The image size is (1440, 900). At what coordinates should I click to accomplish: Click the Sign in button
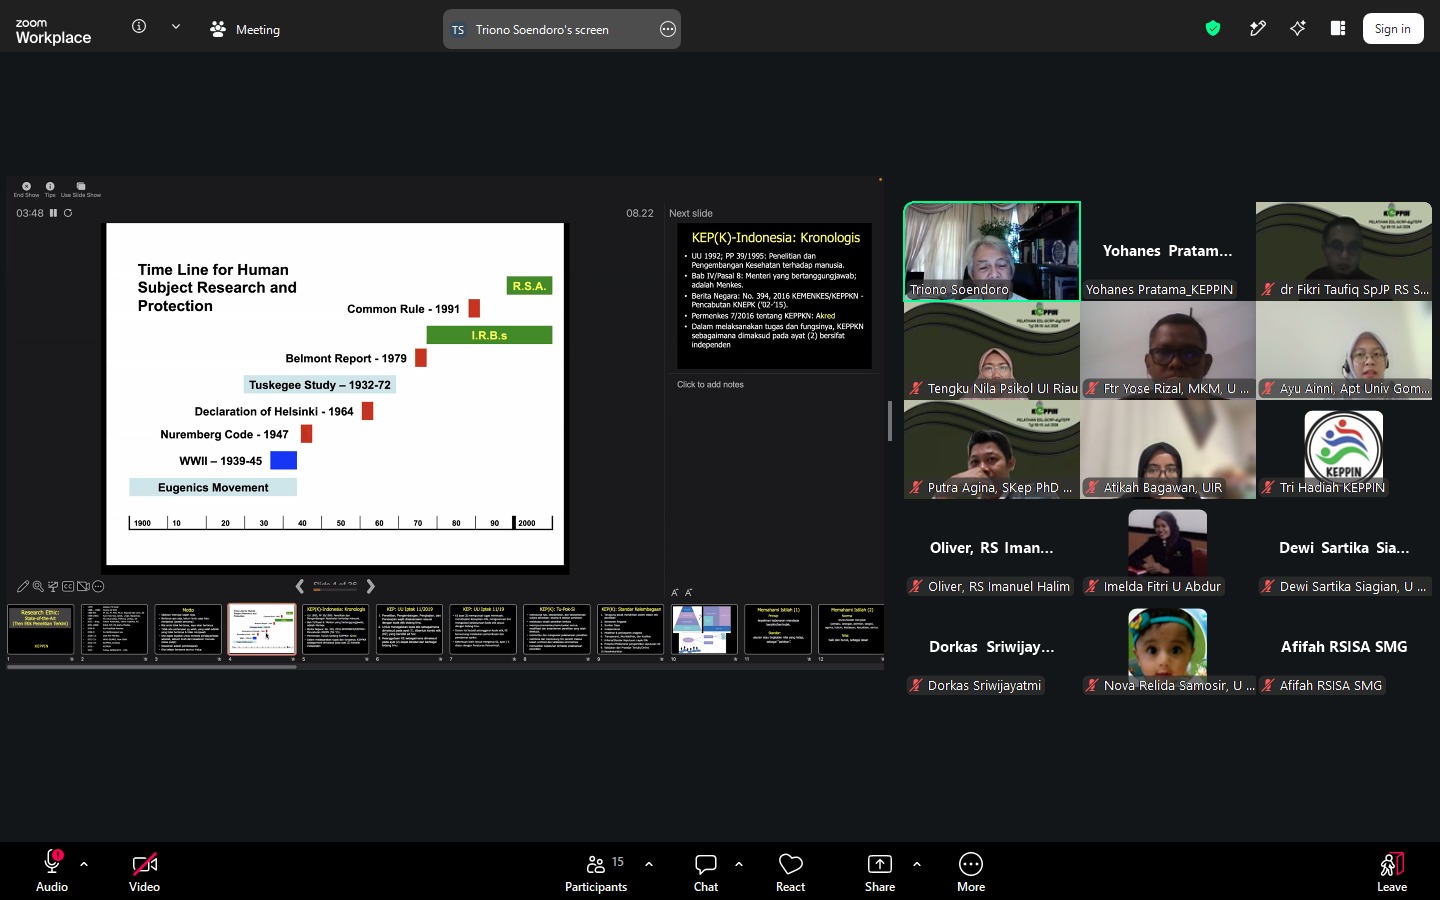pos(1392,29)
